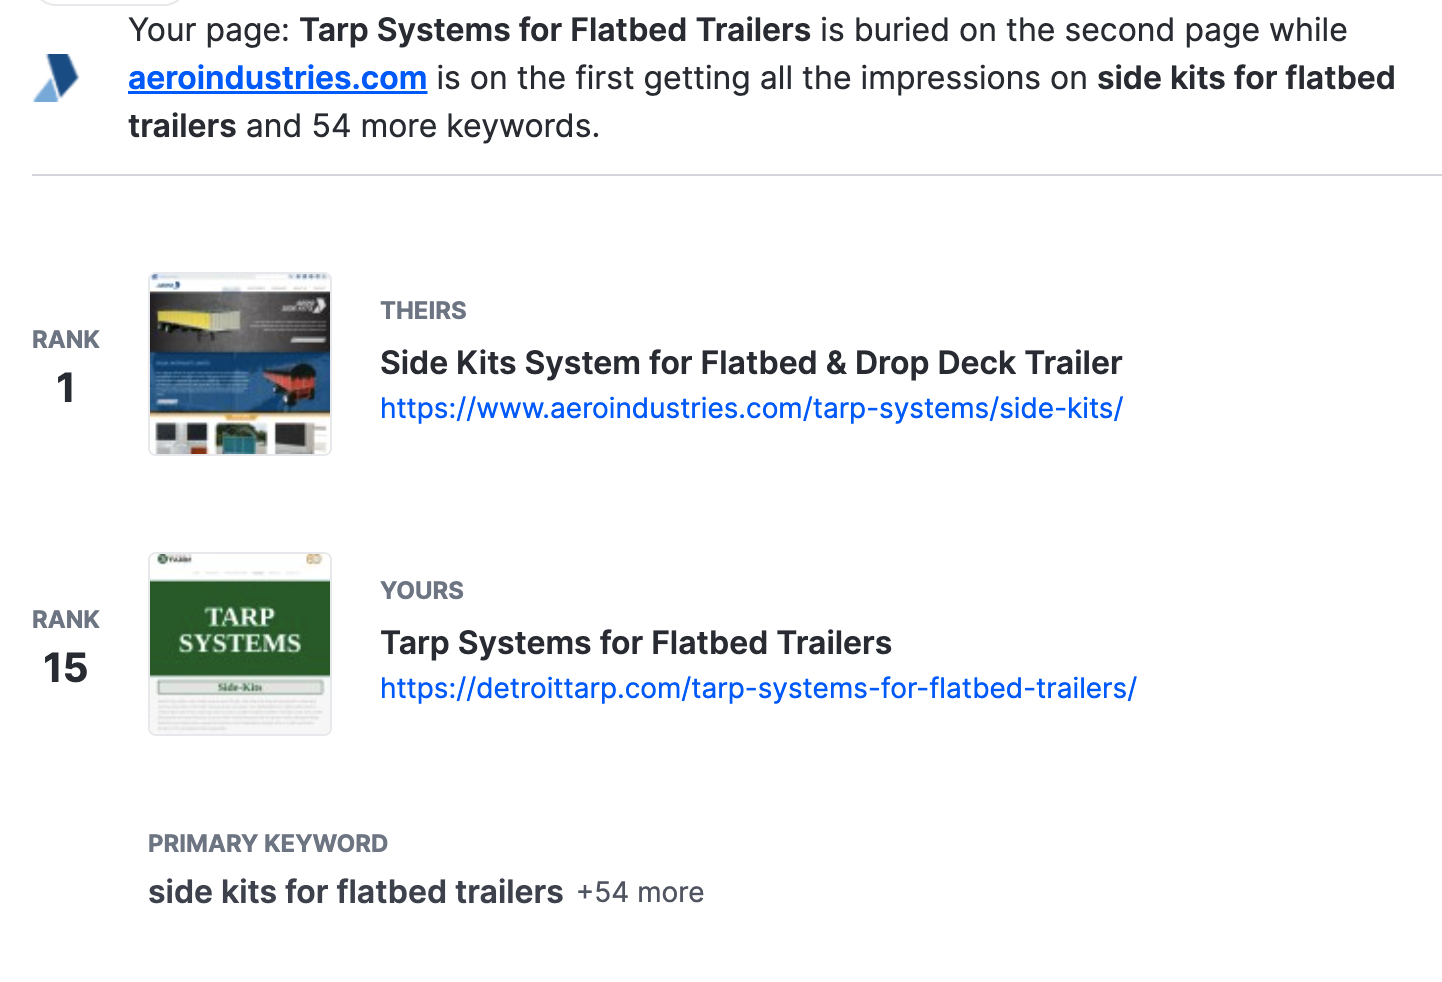Open the aeroindustries.com link in the summary
Image resolution: width=1442 pixels, height=982 pixels.
[277, 78]
